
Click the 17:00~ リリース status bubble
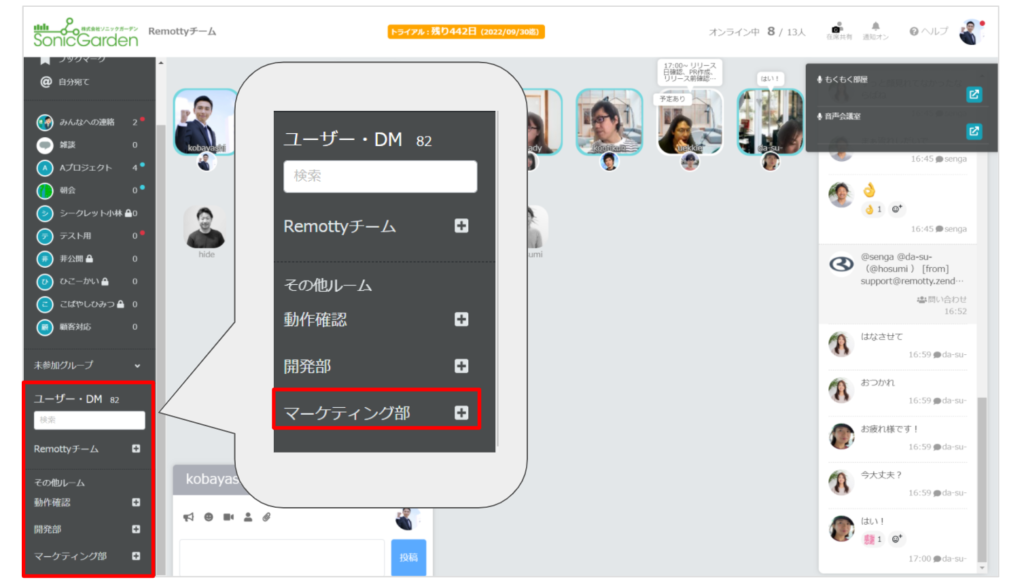tap(690, 72)
